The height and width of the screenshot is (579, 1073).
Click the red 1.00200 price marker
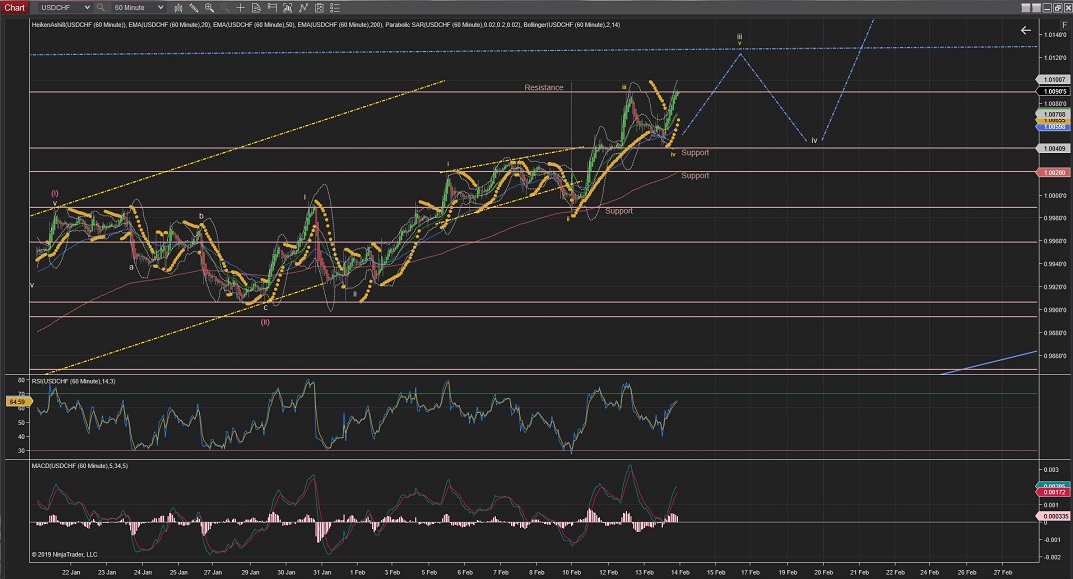click(1055, 172)
